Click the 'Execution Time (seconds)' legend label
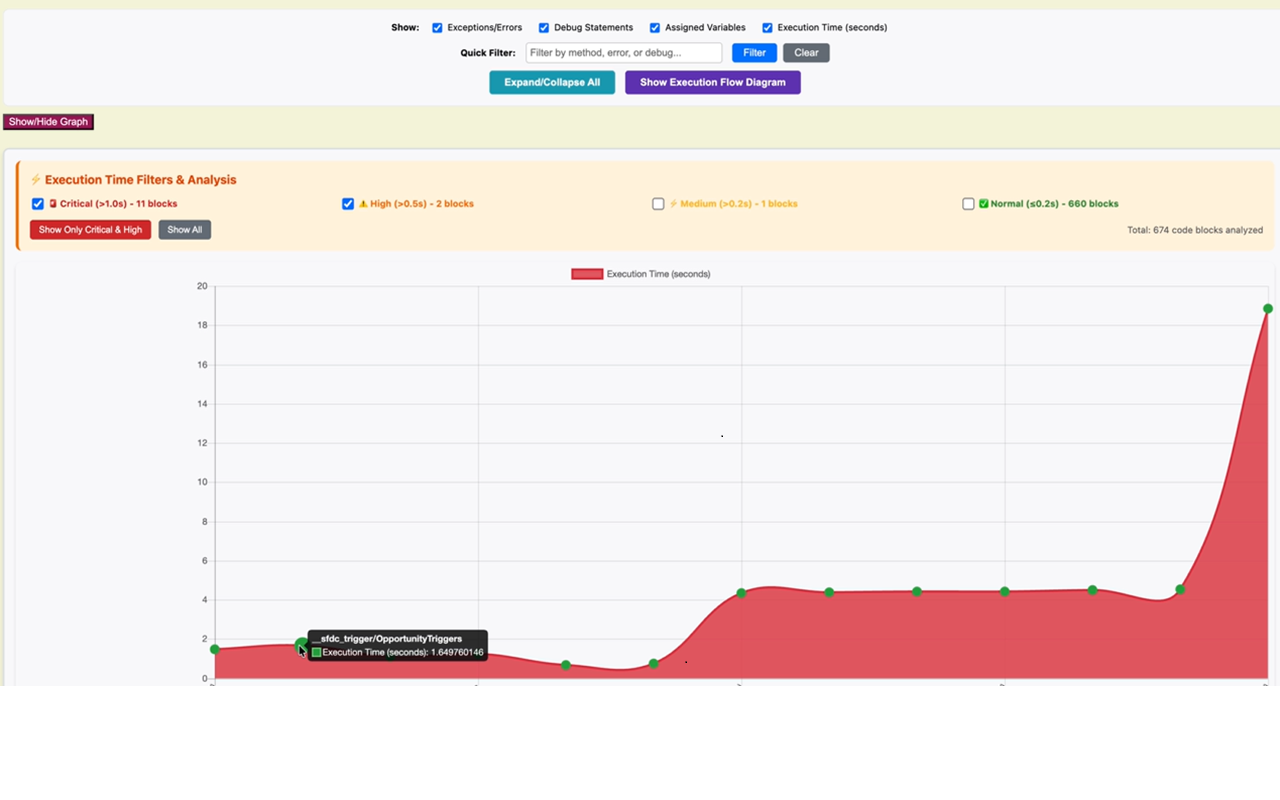 click(658, 274)
